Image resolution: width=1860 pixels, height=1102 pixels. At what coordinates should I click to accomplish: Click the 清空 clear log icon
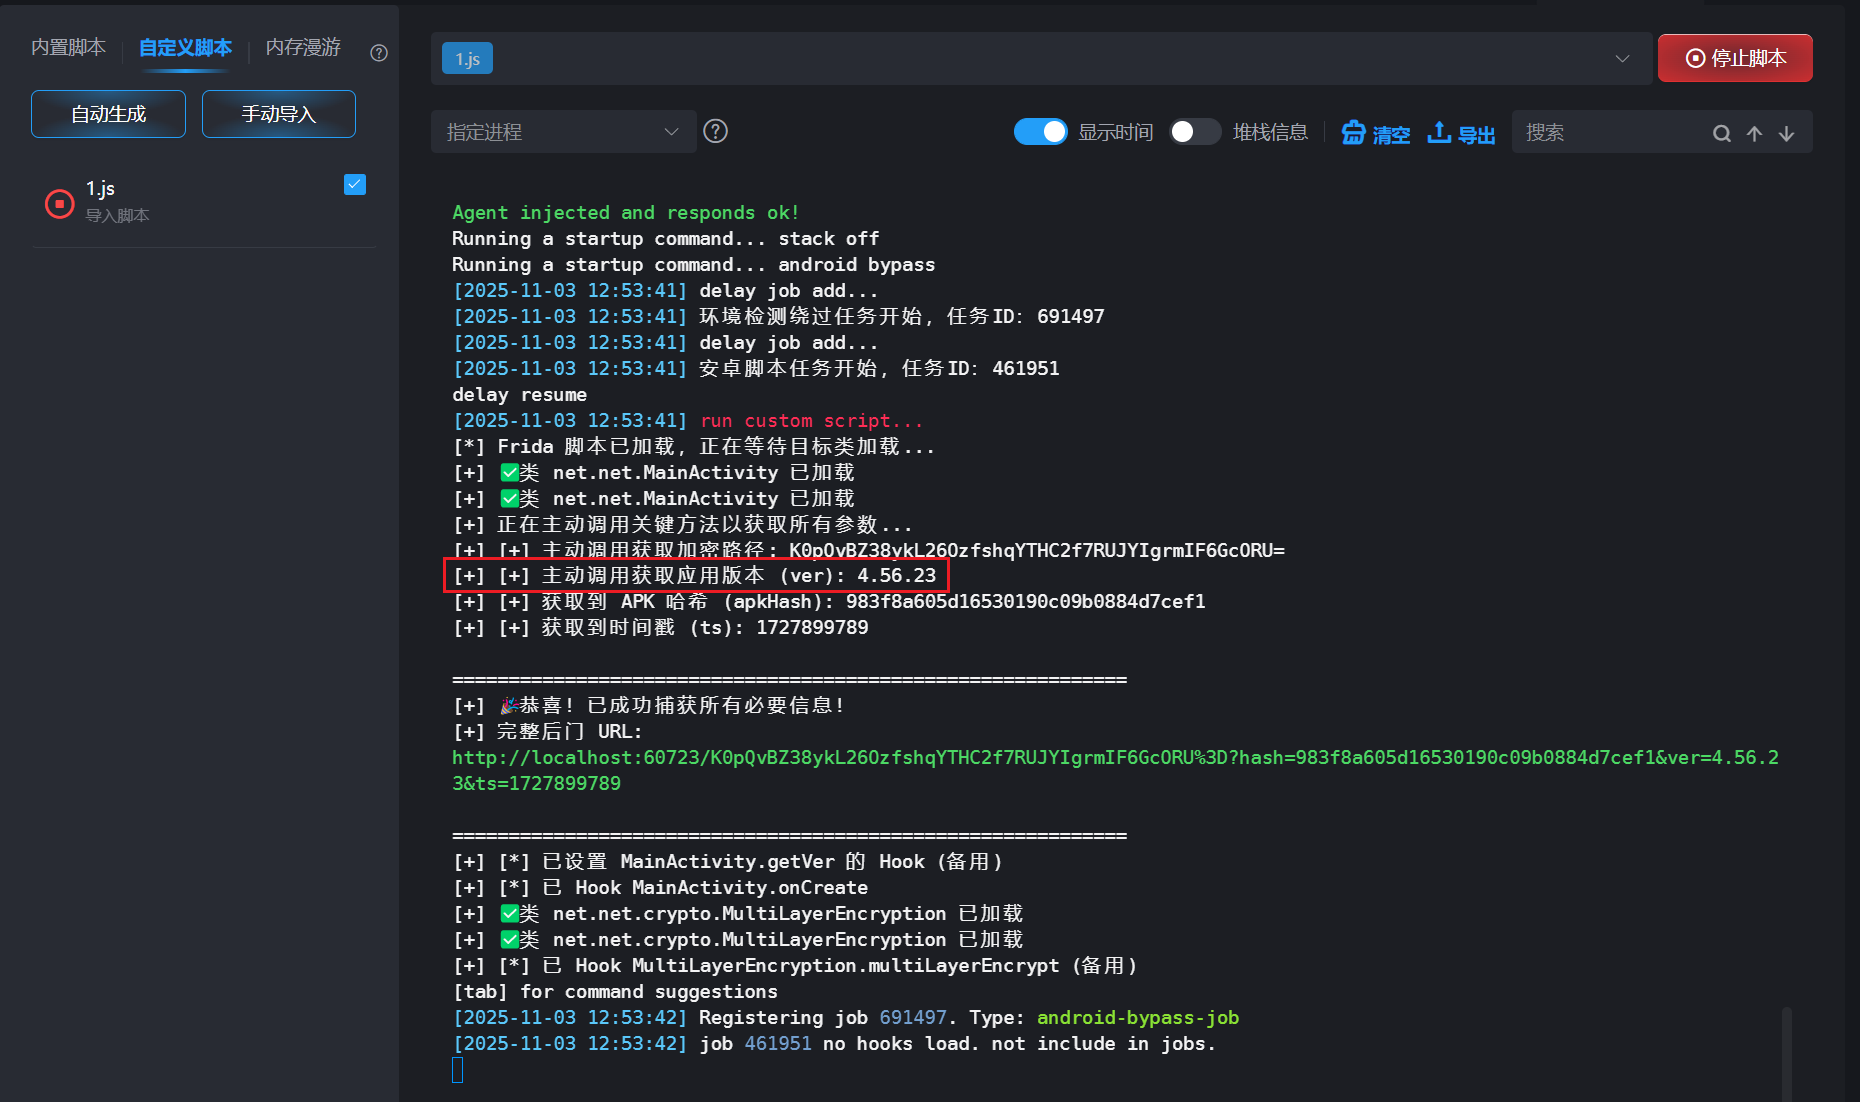coord(1354,133)
